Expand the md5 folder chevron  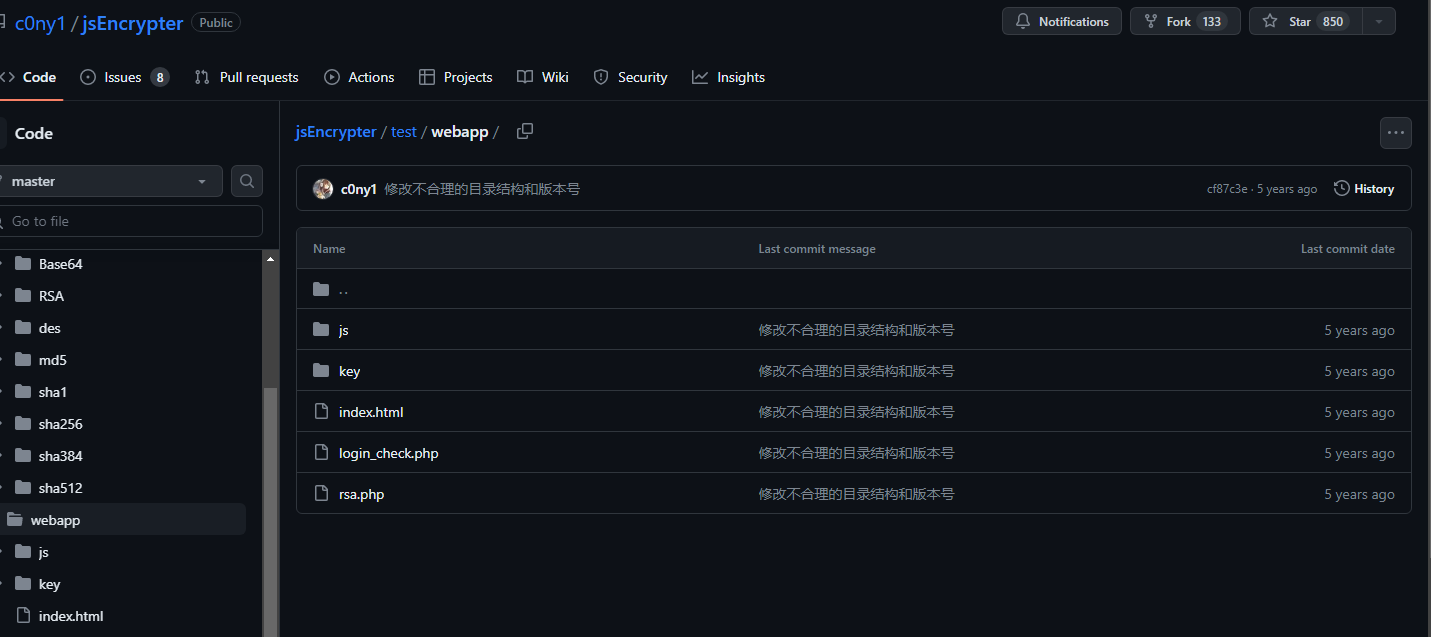tap(1, 360)
